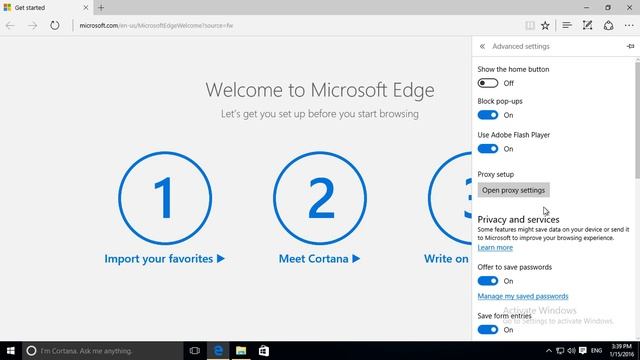Click the taskbar clock and date

click(x=622, y=351)
